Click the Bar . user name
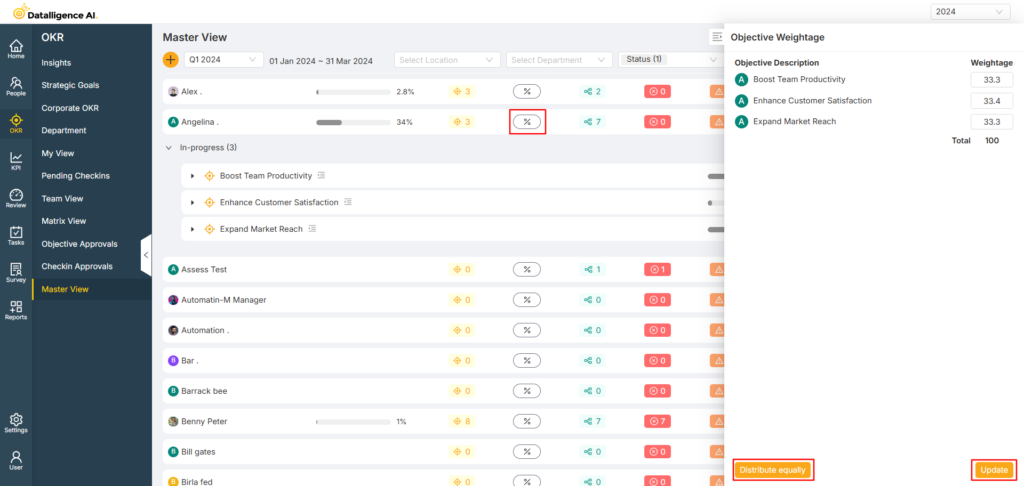1024x486 pixels. coord(190,361)
